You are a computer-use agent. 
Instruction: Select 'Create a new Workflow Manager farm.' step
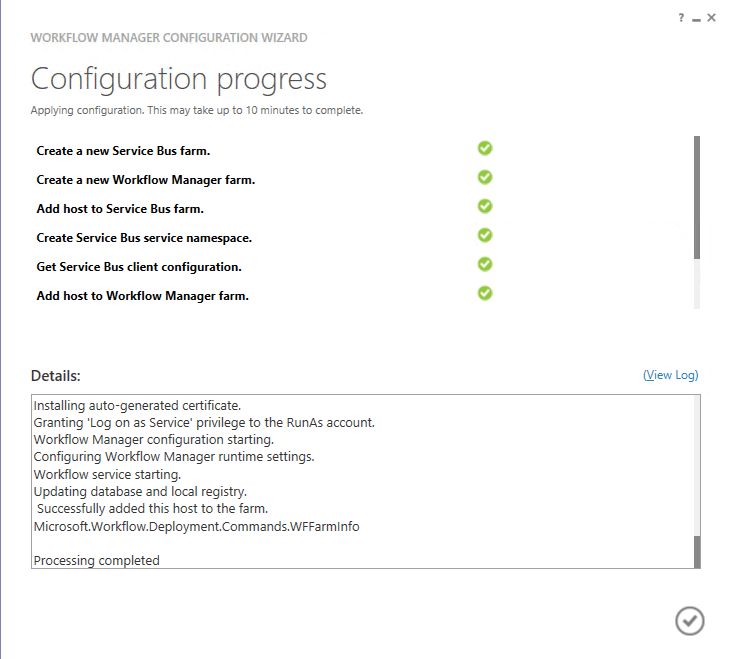146,180
